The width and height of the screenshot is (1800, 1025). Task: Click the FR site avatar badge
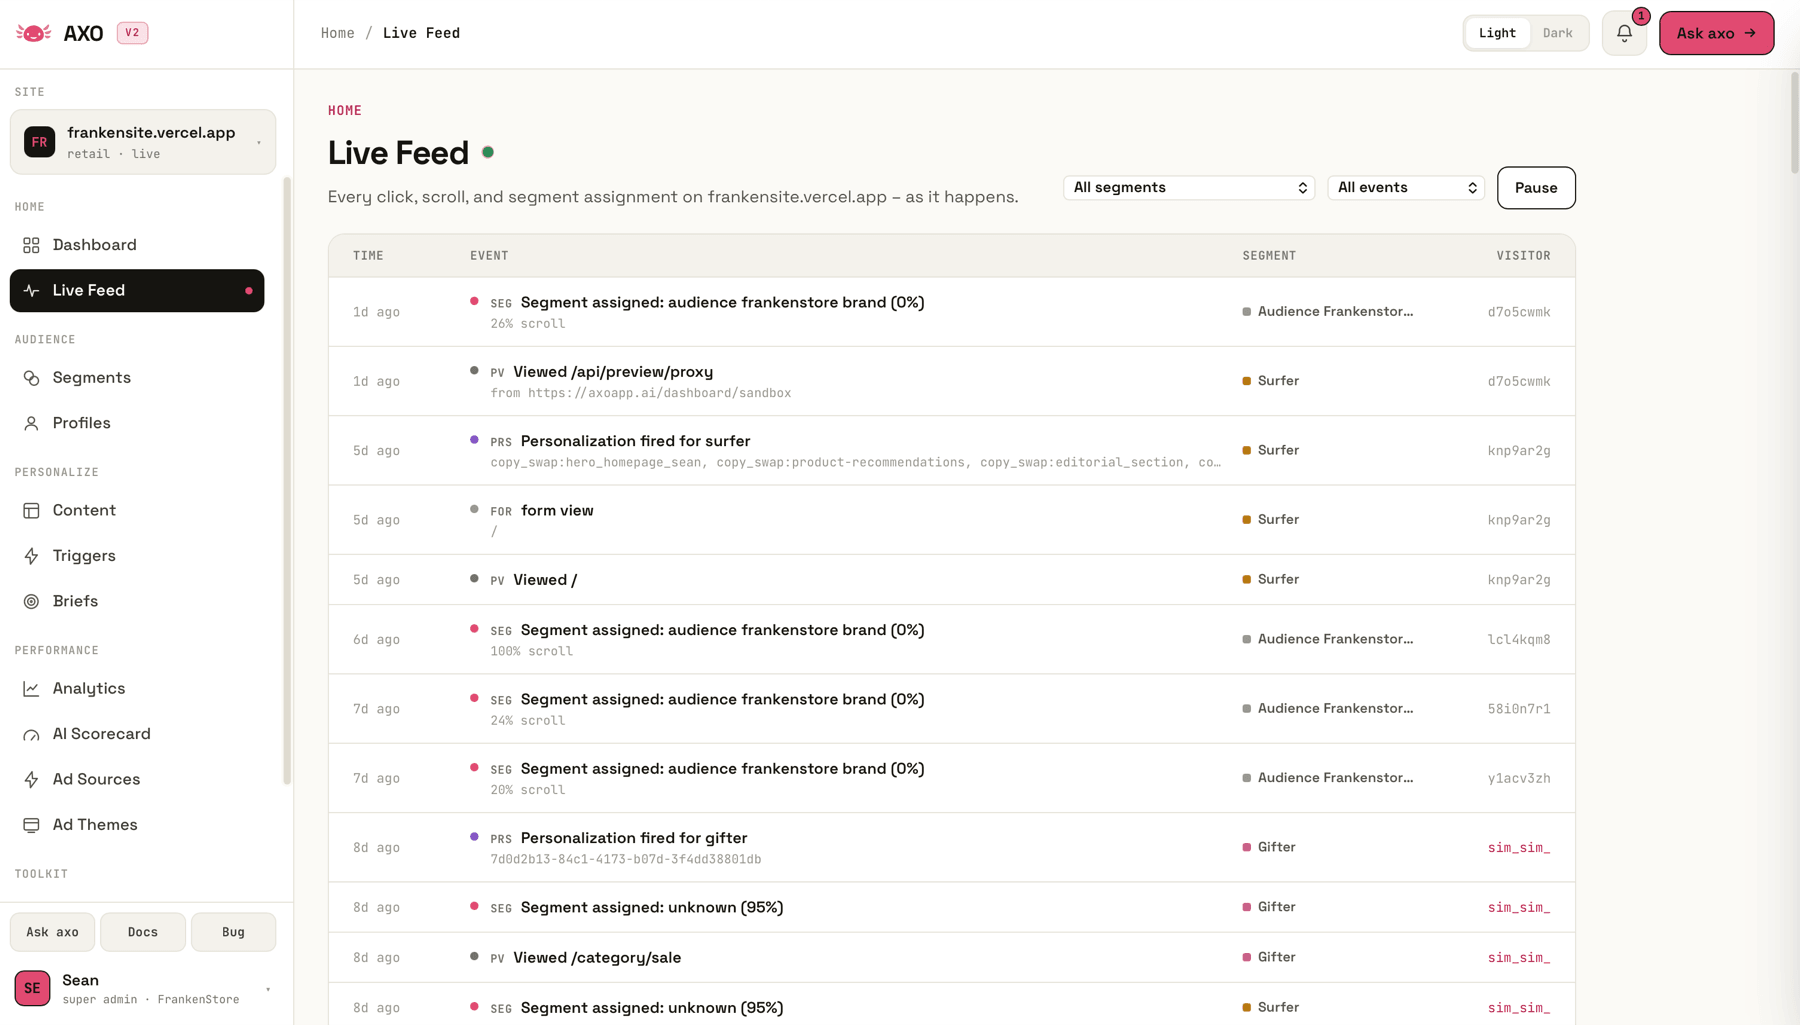click(40, 142)
